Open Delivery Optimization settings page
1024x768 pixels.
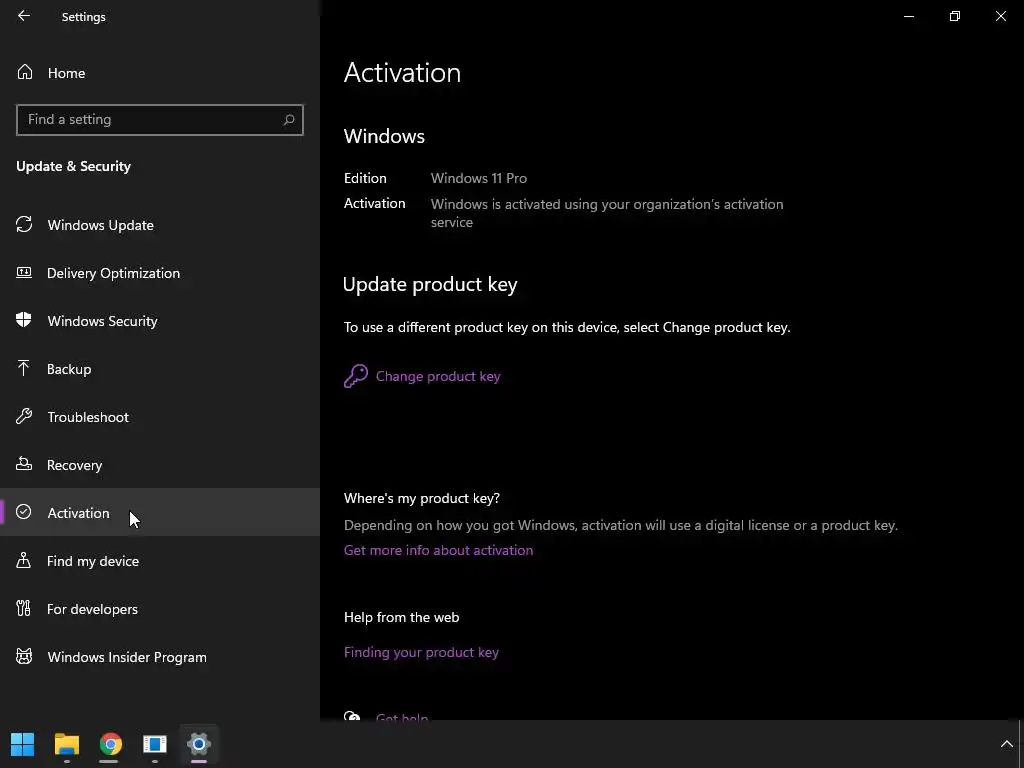point(160,273)
